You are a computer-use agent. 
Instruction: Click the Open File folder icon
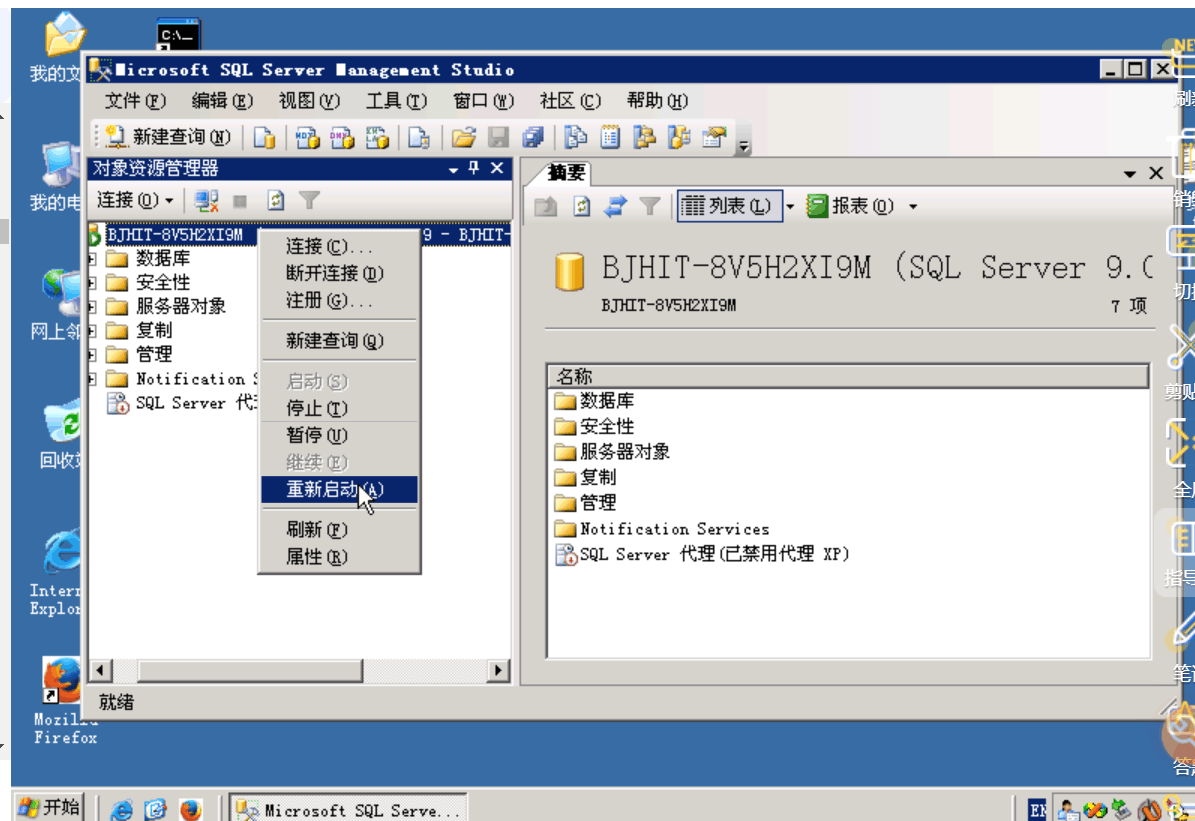[x=463, y=137]
